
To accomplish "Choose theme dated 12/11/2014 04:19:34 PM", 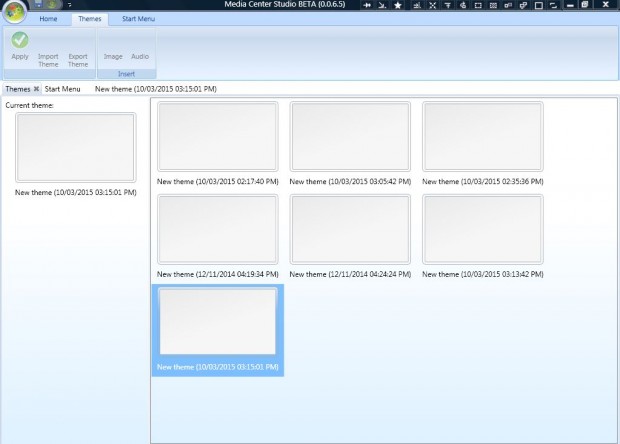I will coord(218,229).
